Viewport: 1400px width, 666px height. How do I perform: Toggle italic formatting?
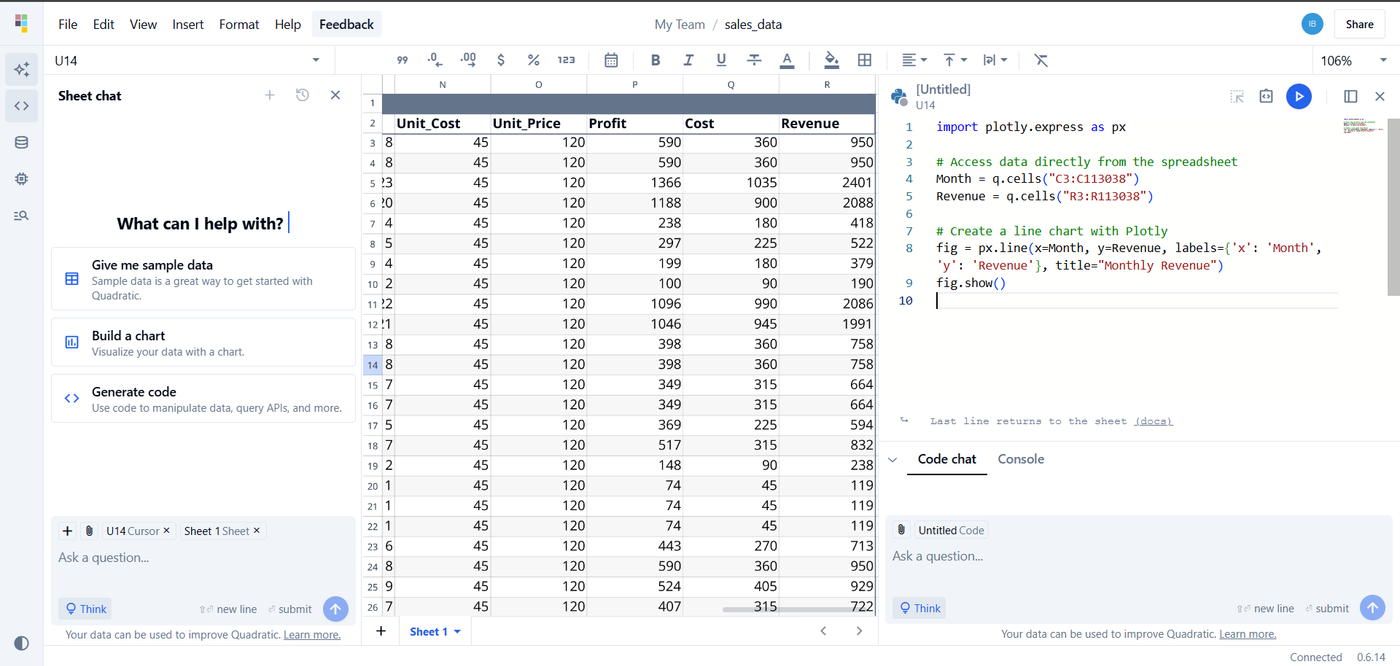(688, 60)
